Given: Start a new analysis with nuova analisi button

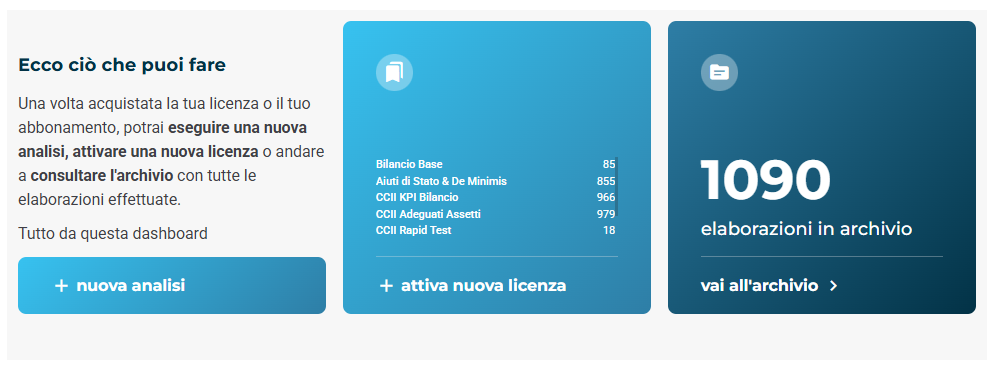Looking at the screenshot, I should click(x=171, y=286).
